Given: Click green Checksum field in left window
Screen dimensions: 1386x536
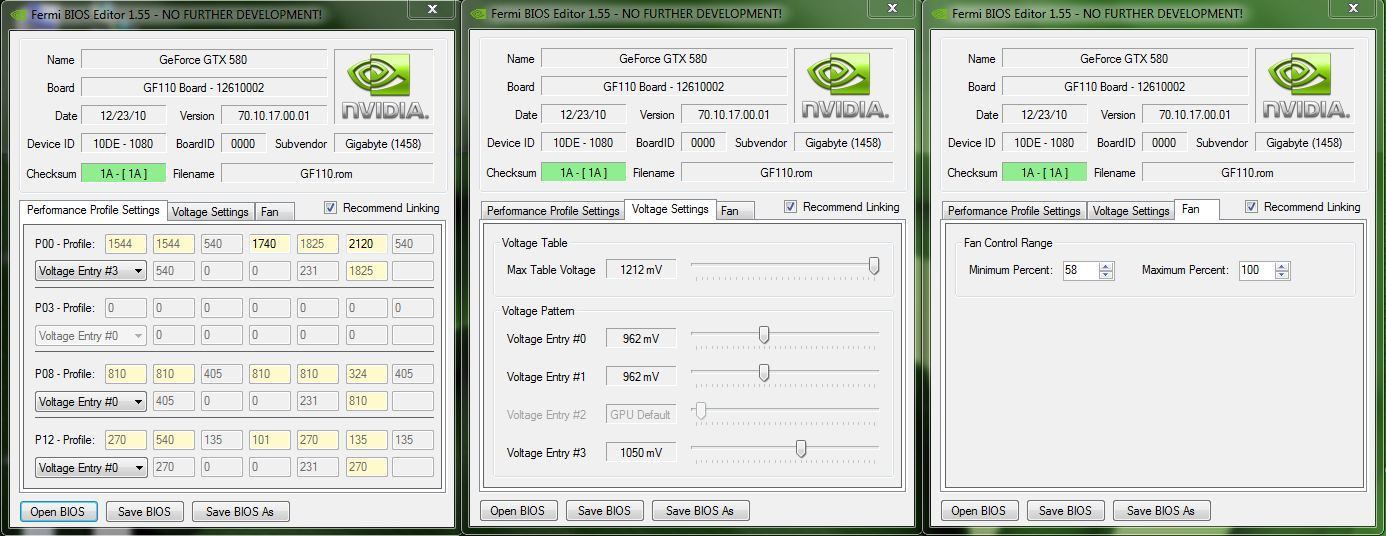Looking at the screenshot, I should coord(123,174).
